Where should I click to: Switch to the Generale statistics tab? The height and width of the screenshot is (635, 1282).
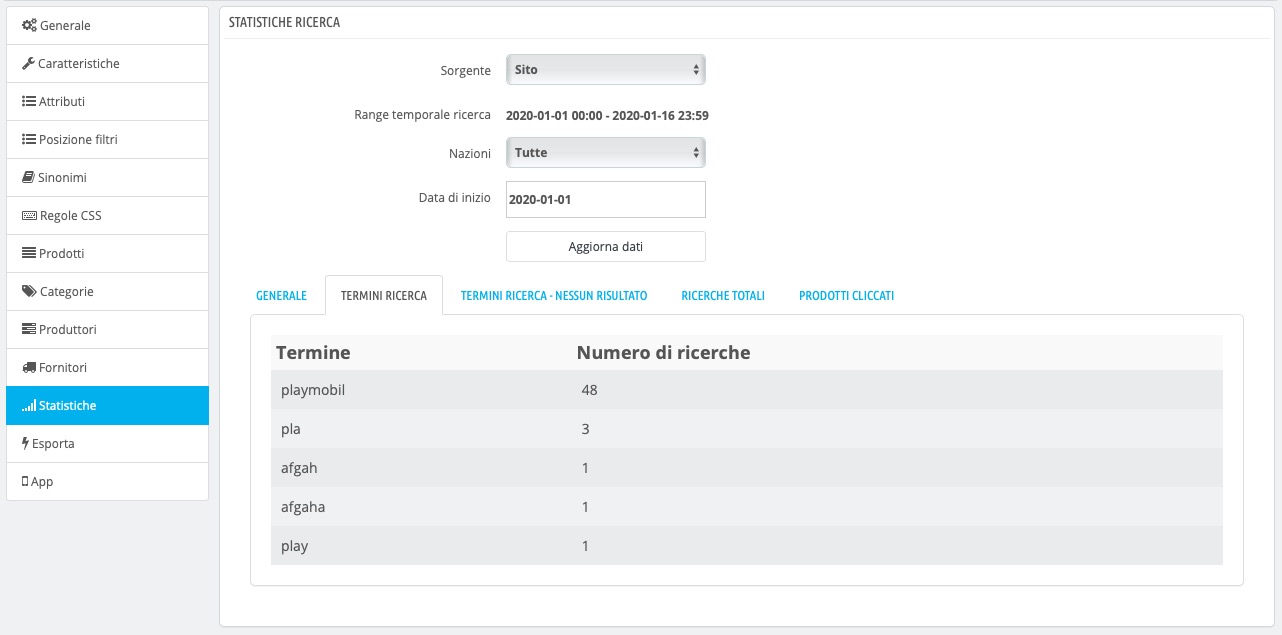(x=282, y=296)
